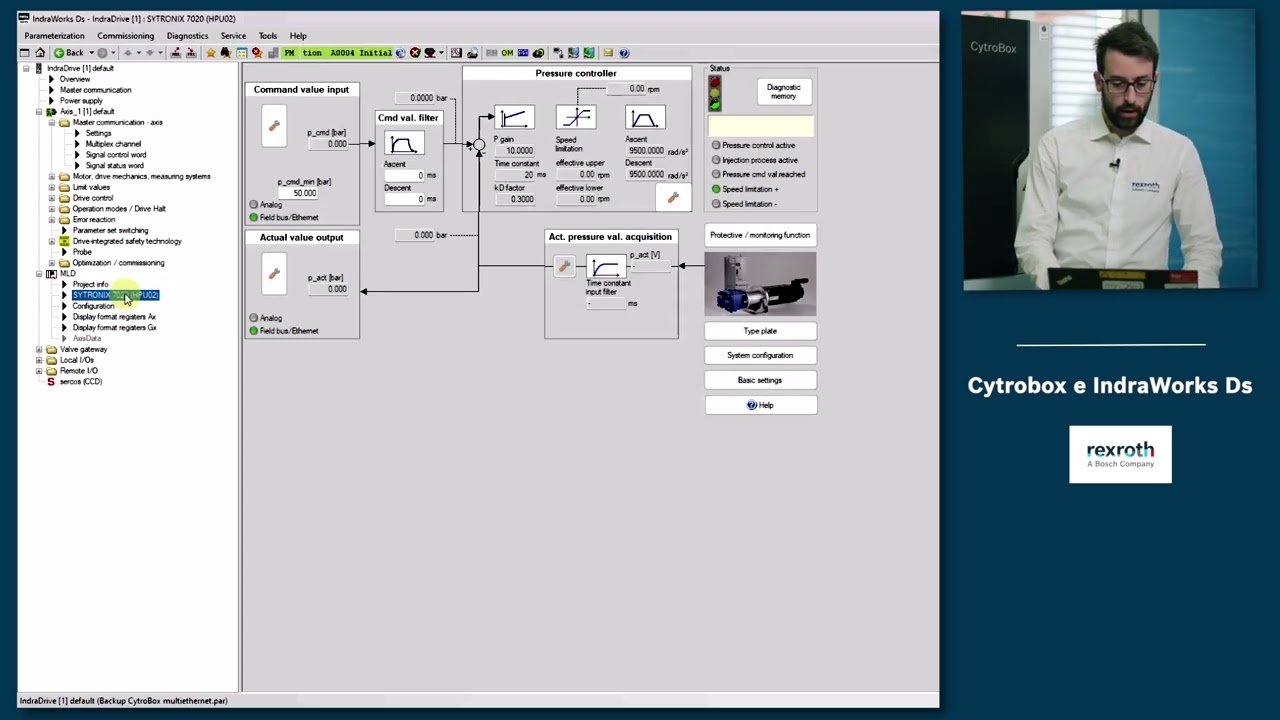The height and width of the screenshot is (720, 1280).
Task: Expand Motor, drive mechanics, measuring systems folder
Action: click(52, 176)
